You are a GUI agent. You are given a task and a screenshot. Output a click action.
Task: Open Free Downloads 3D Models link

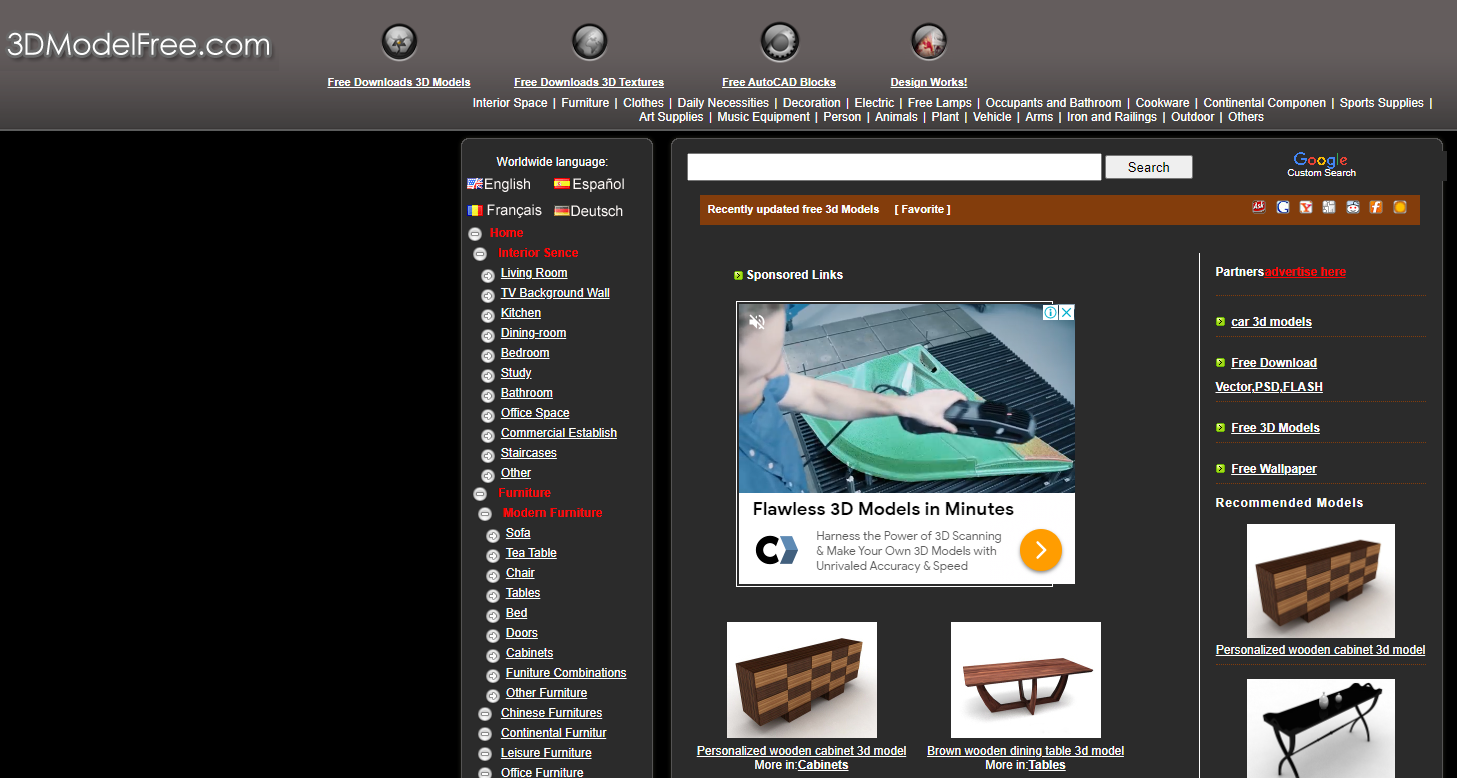point(399,82)
